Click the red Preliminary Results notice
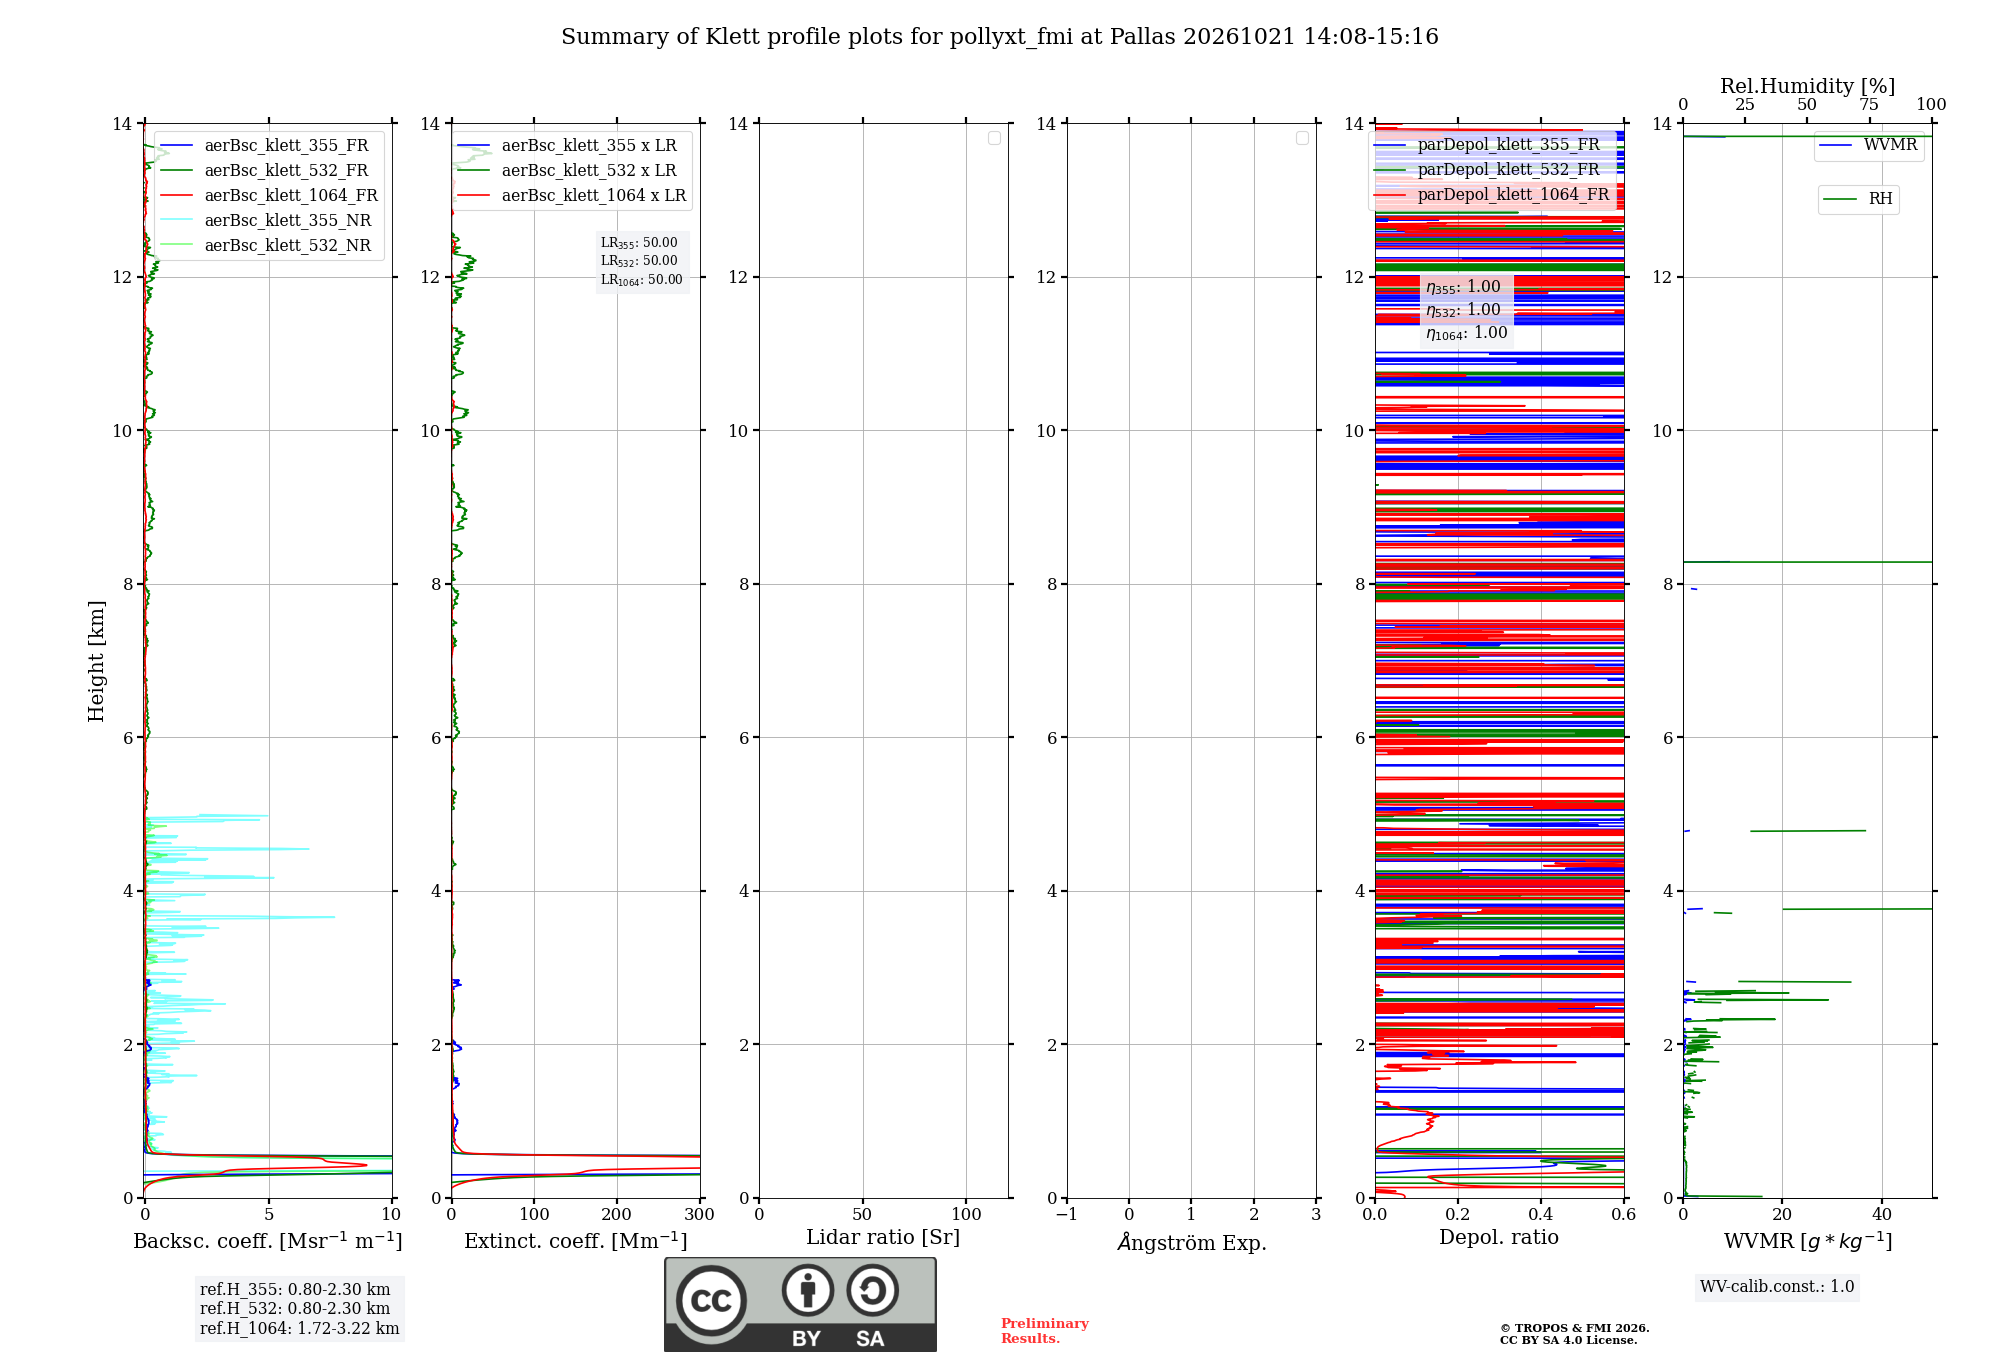 coord(1045,1331)
